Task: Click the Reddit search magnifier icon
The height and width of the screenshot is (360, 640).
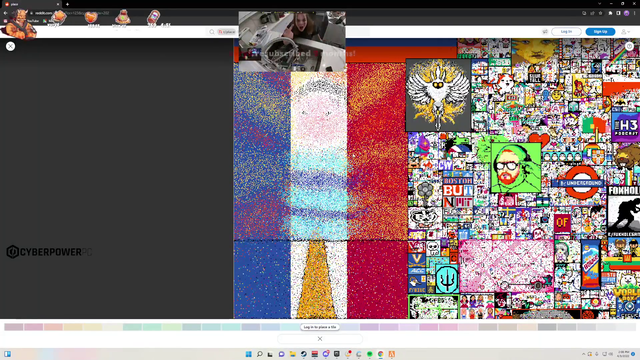Action: click(x=212, y=32)
